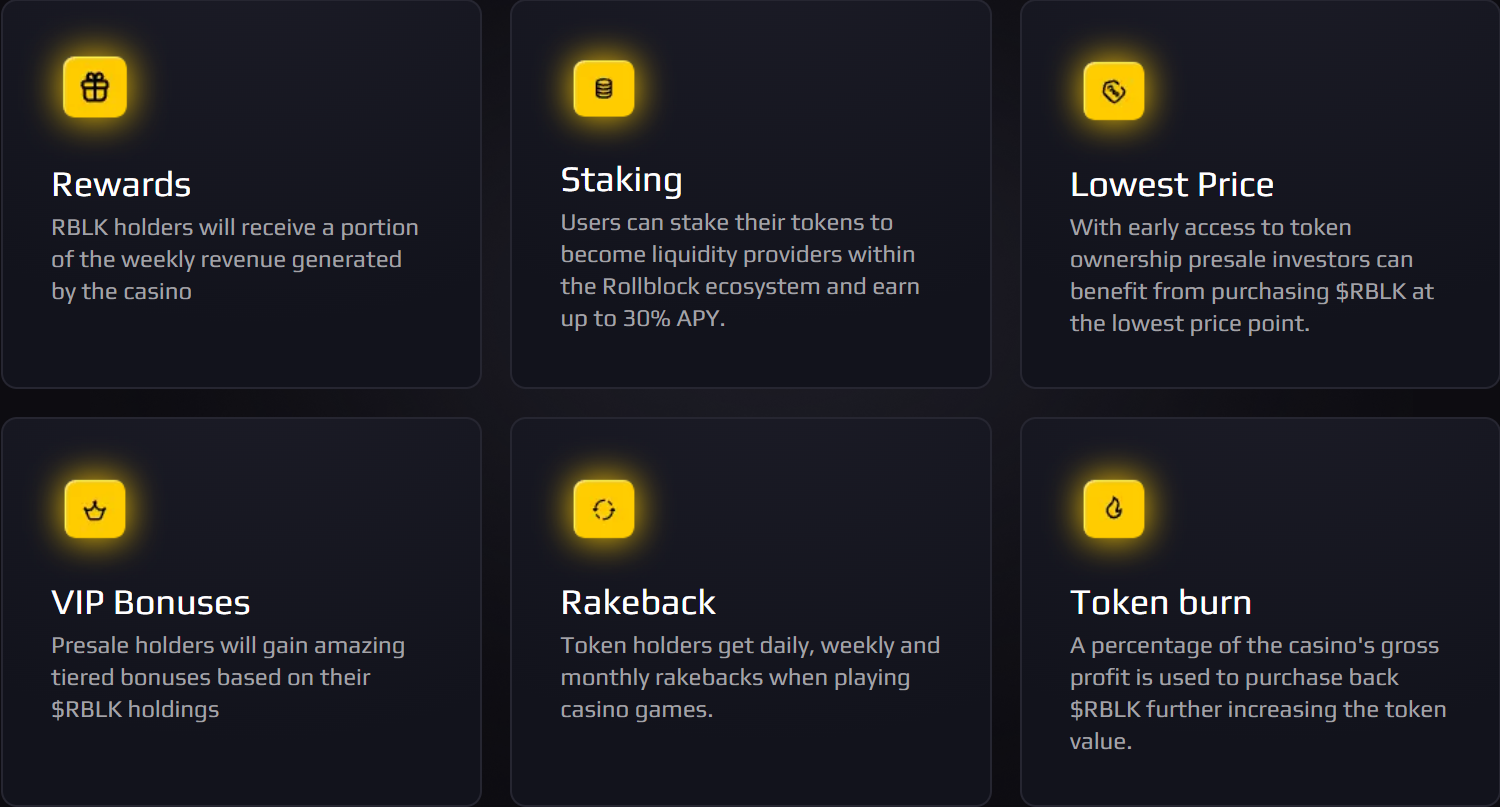1500x807 pixels.
Task: Click the coin stack Staking icon
Action: pyautogui.click(x=604, y=88)
